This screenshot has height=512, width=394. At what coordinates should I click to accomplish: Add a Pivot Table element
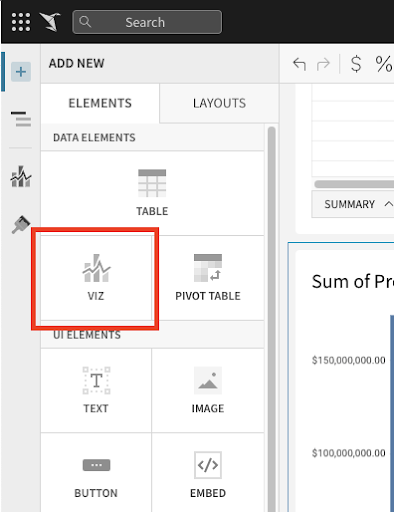208,278
